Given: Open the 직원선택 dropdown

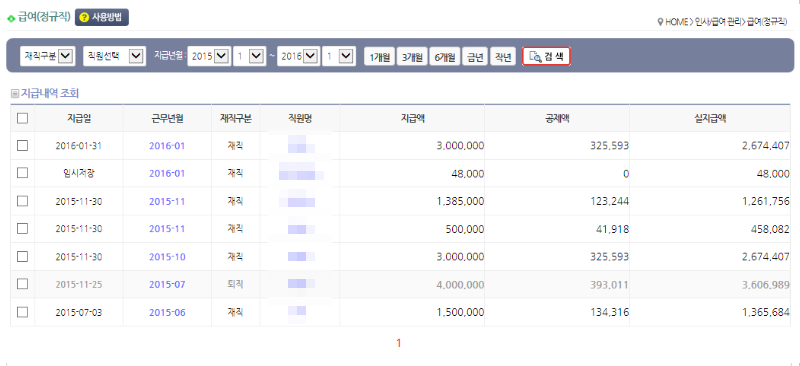Looking at the screenshot, I should [x=114, y=56].
